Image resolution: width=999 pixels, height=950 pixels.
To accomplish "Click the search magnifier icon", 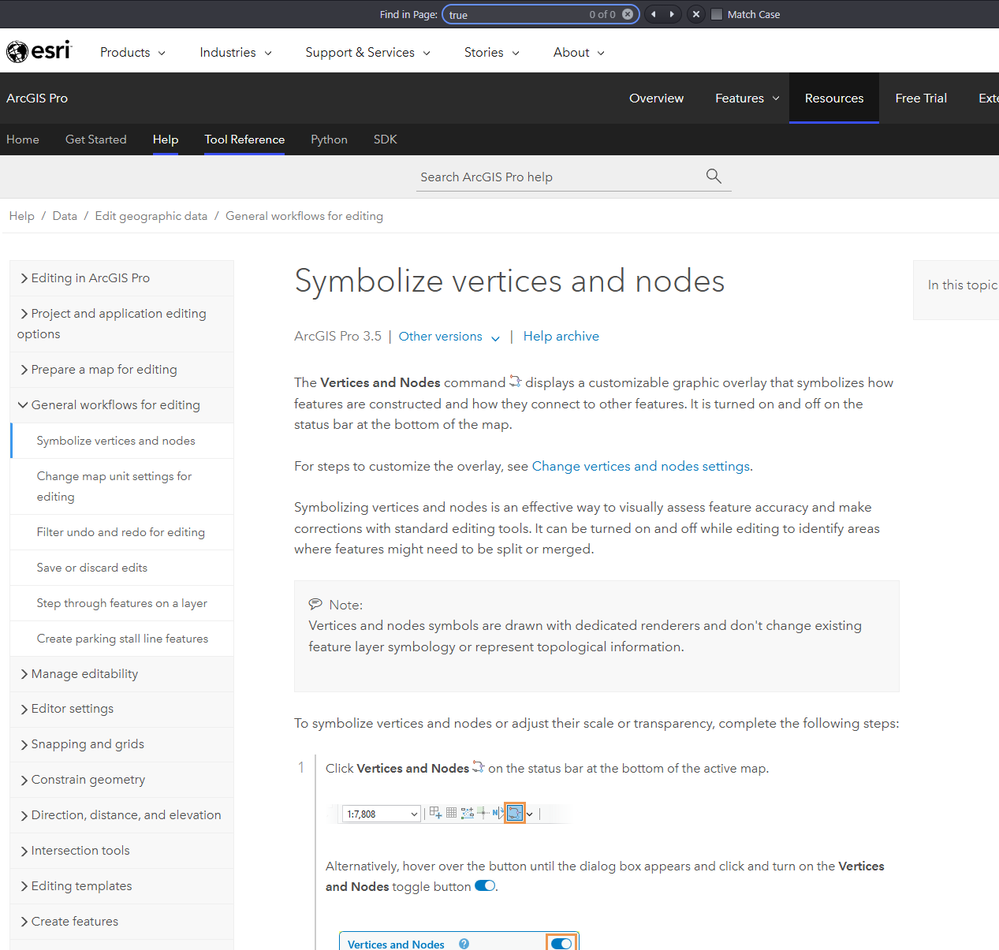I will [x=713, y=176].
